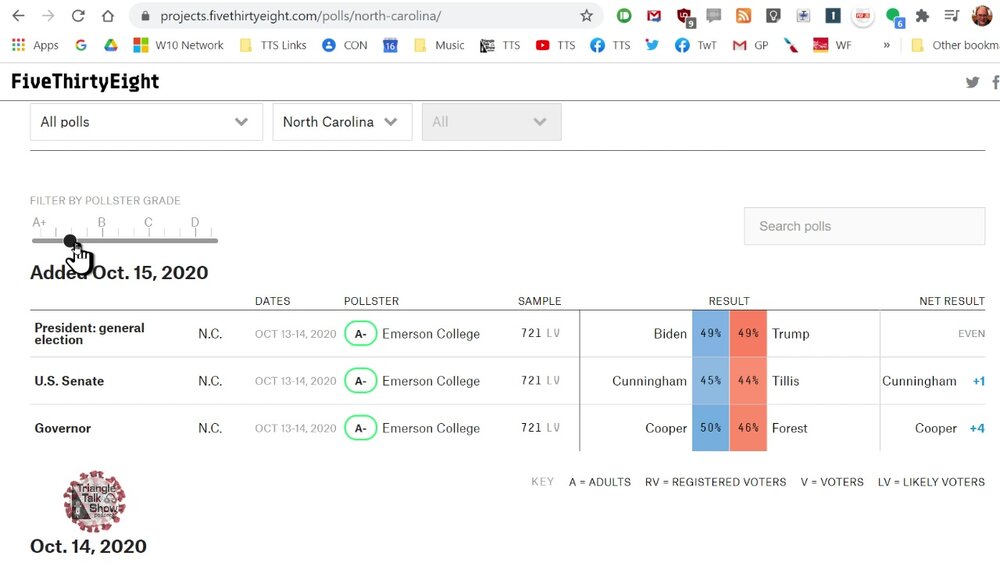Click the Search polls input field

point(864,226)
